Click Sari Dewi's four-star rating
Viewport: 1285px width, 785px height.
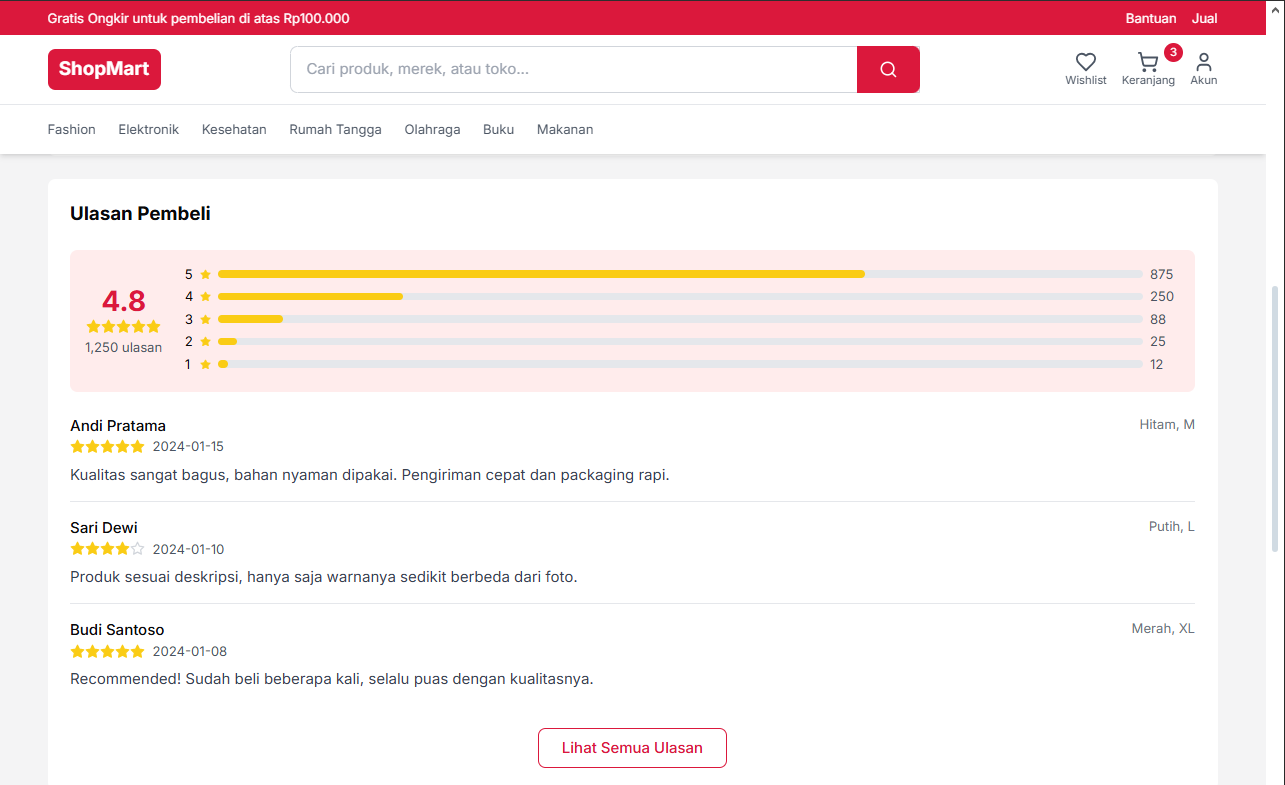click(x=107, y=549)
